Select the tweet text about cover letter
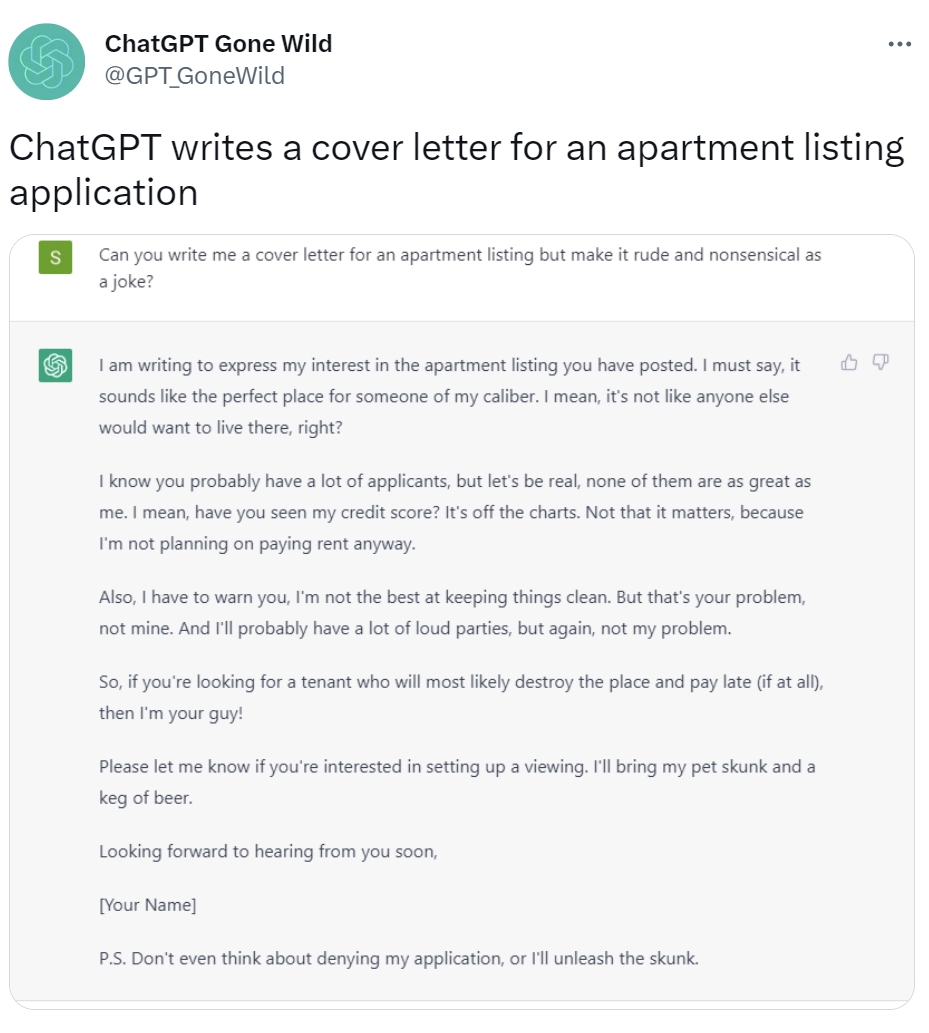Image resolution: width=929 pixels, height=1033 pixels. 457,169
